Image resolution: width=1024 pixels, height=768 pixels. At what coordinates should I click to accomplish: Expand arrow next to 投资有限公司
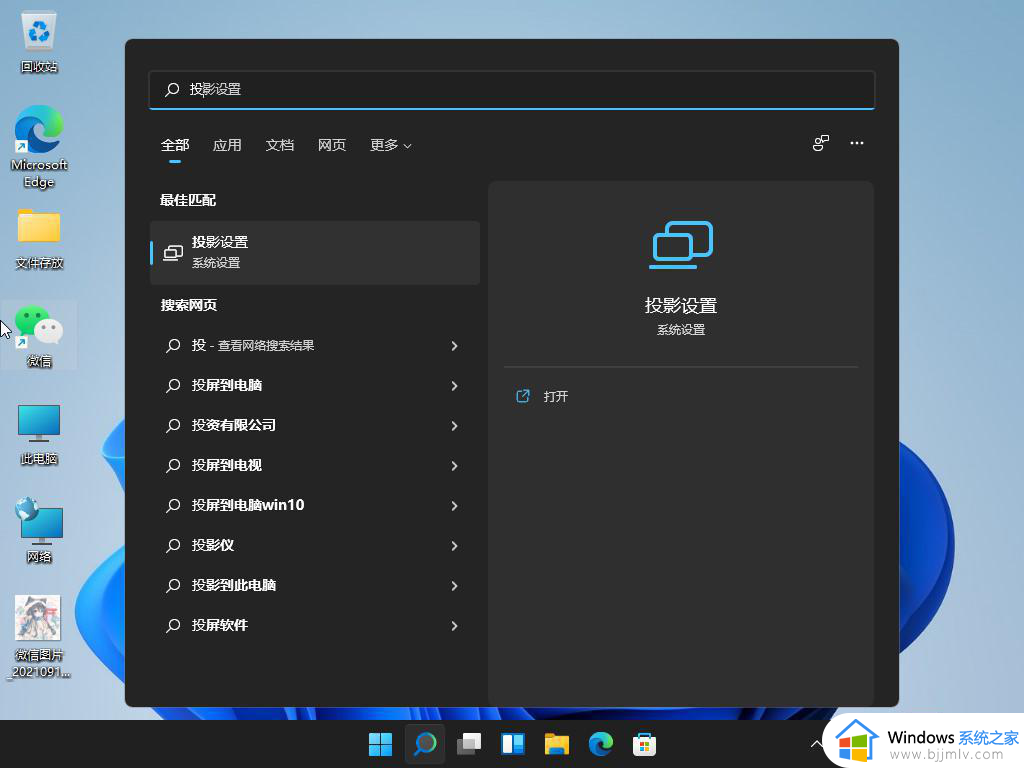coord(455,426)
